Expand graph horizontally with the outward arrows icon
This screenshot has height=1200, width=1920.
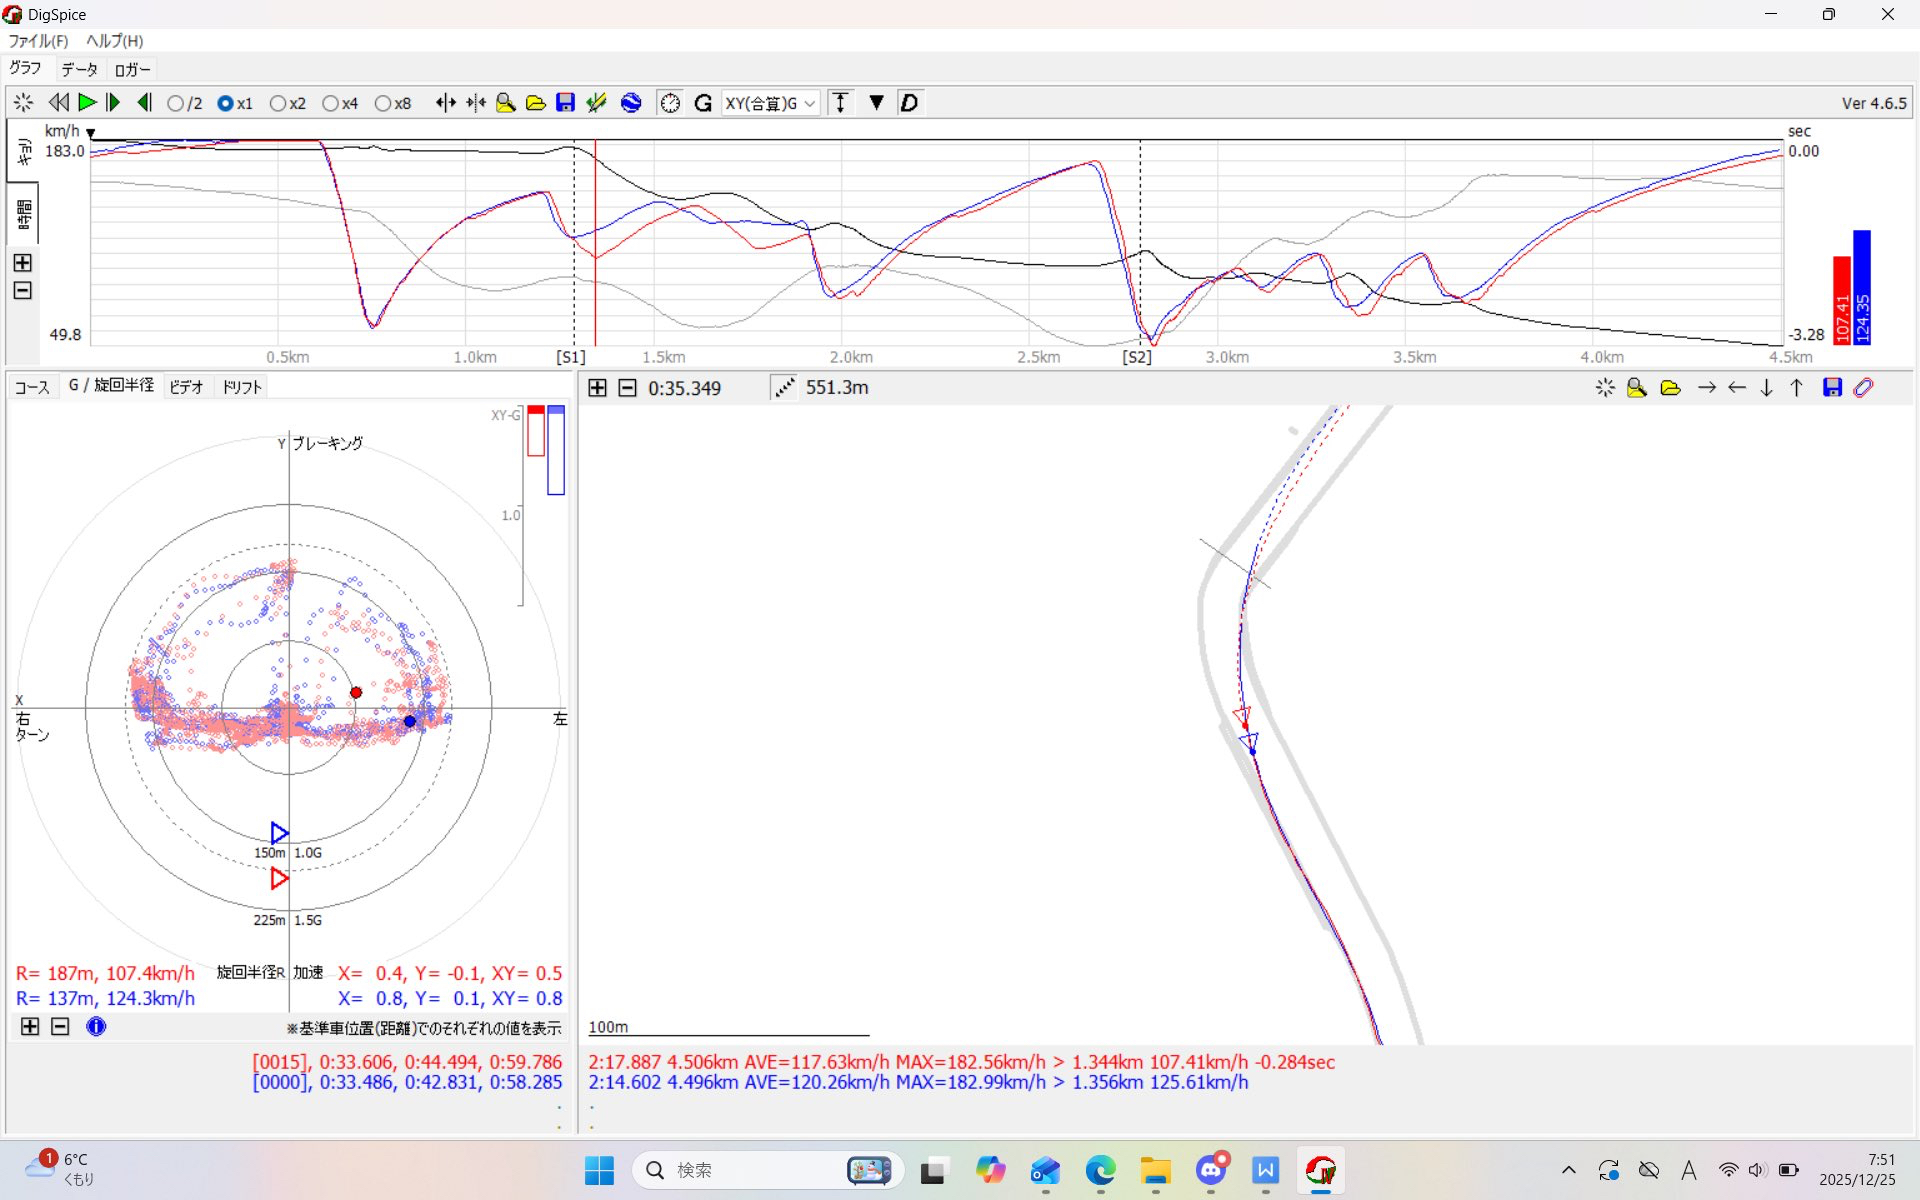446,103
